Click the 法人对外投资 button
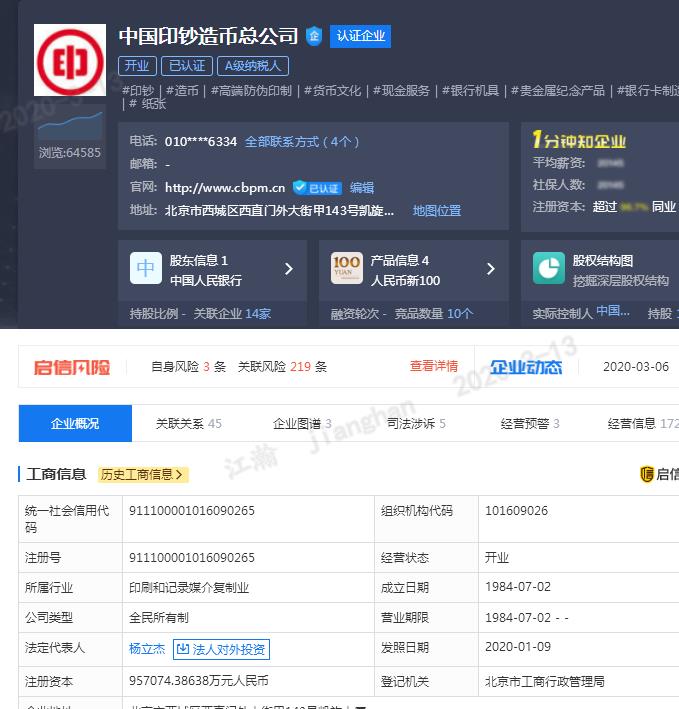The width and height of the screenshot is (679, 709). coord(222,649)
